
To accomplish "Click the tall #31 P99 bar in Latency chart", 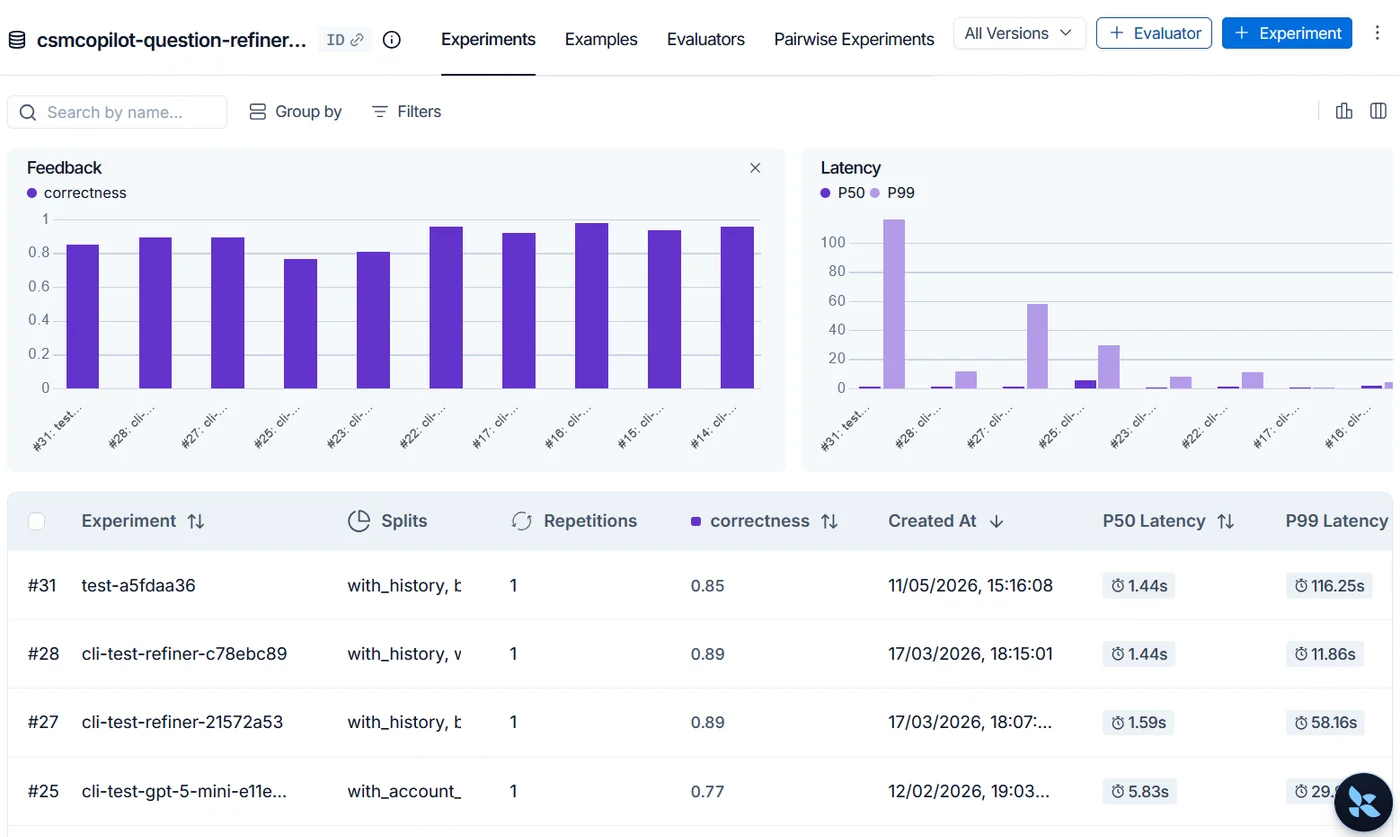I will pos(894,304).
